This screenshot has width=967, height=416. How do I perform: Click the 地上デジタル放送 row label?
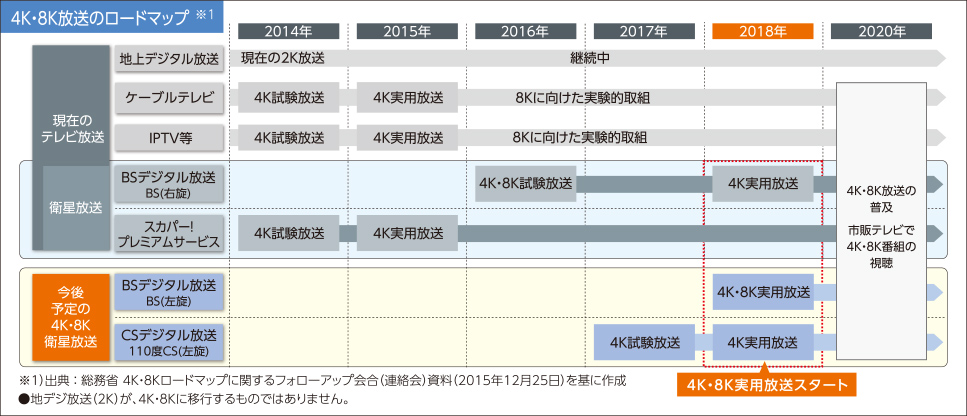click(x=168, y=58)
